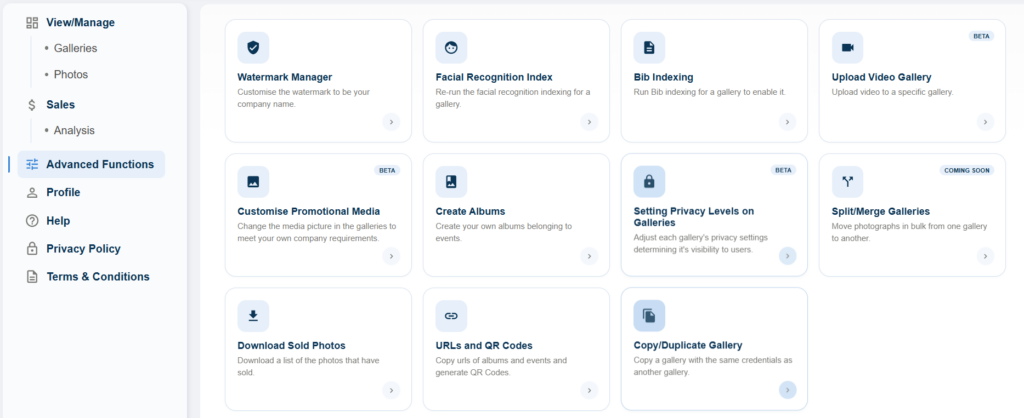The image size is (1024, 418).
Task: Click text 'Run Bib indexing for a gallery to enable it.'
Action: point(710,92)
